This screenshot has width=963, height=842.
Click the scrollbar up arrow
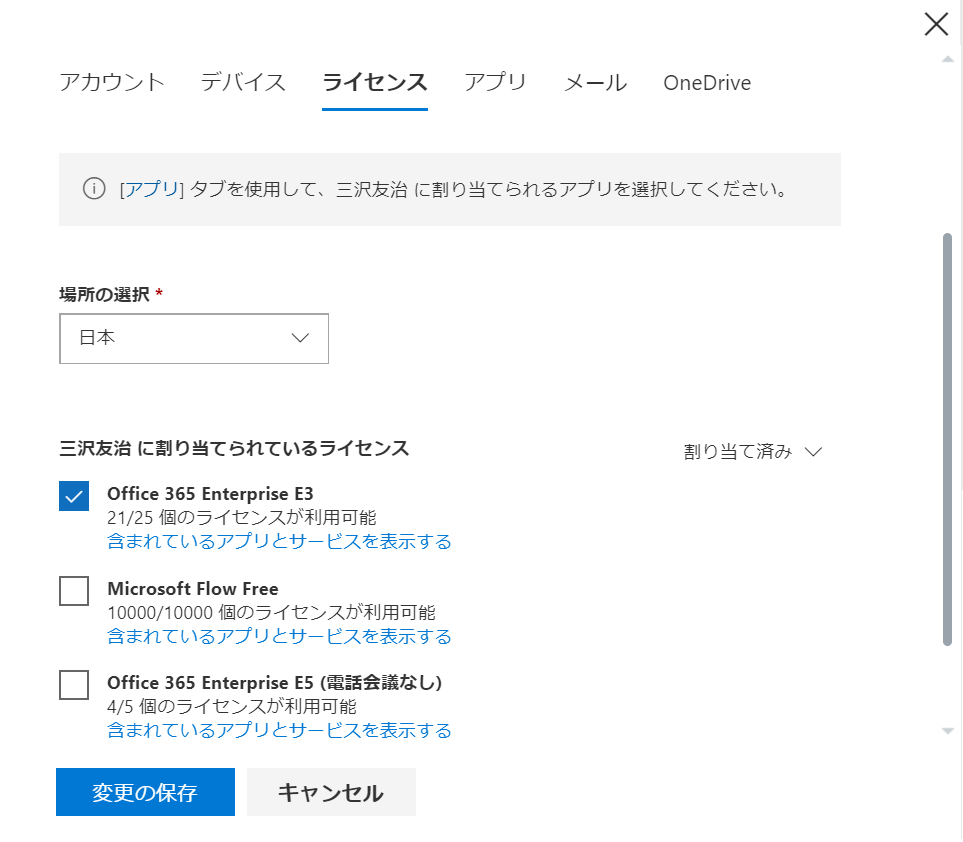click(948, 60)
